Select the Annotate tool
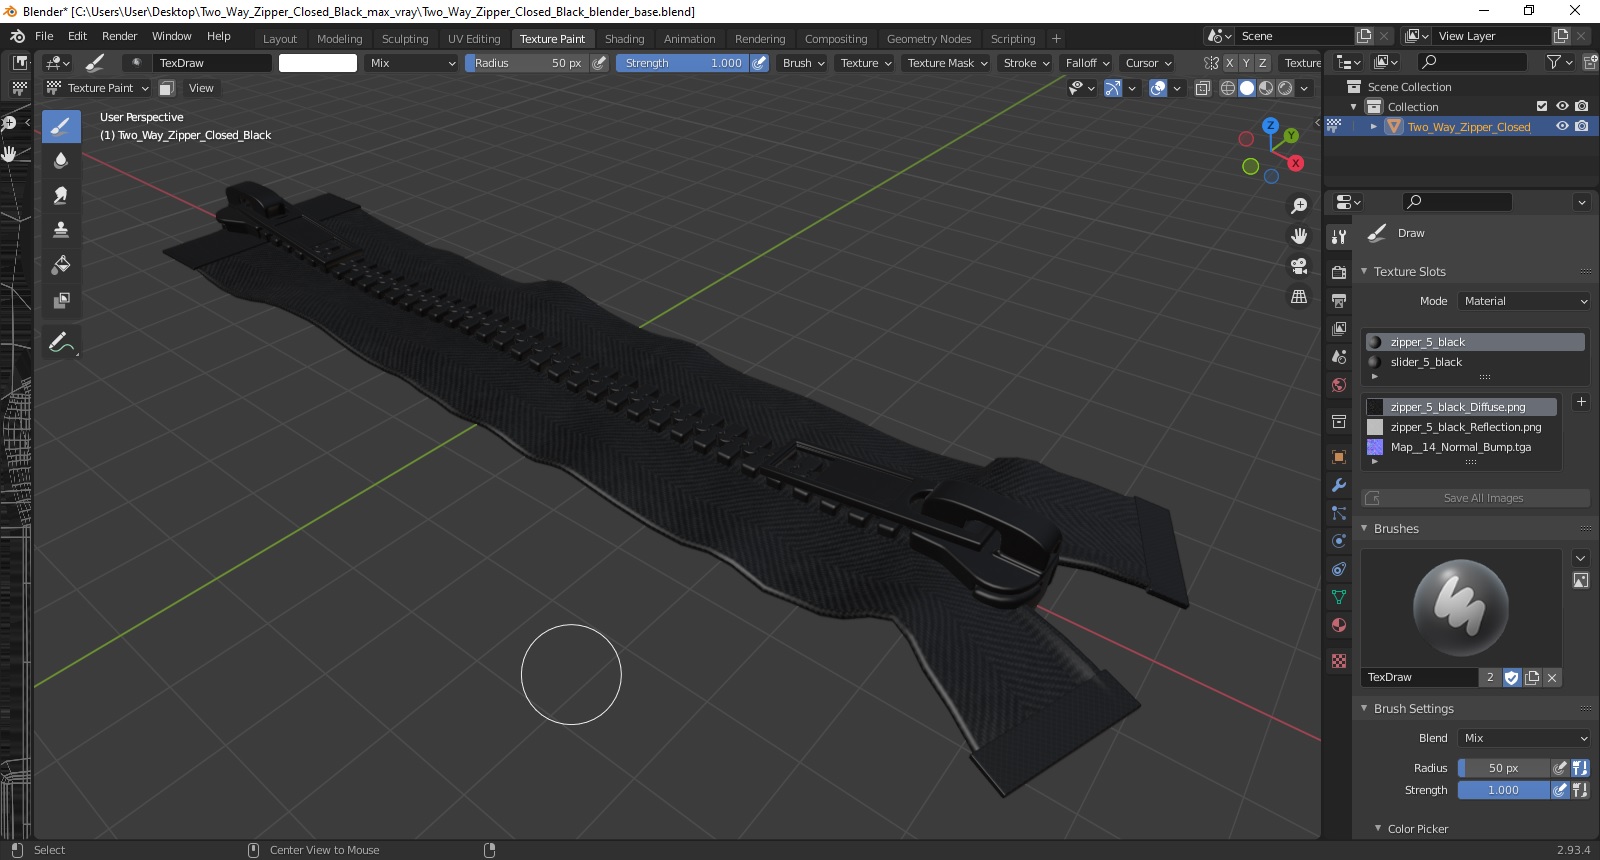The width and height of the screenshot is (1600, 860). (x=61, y=343)
